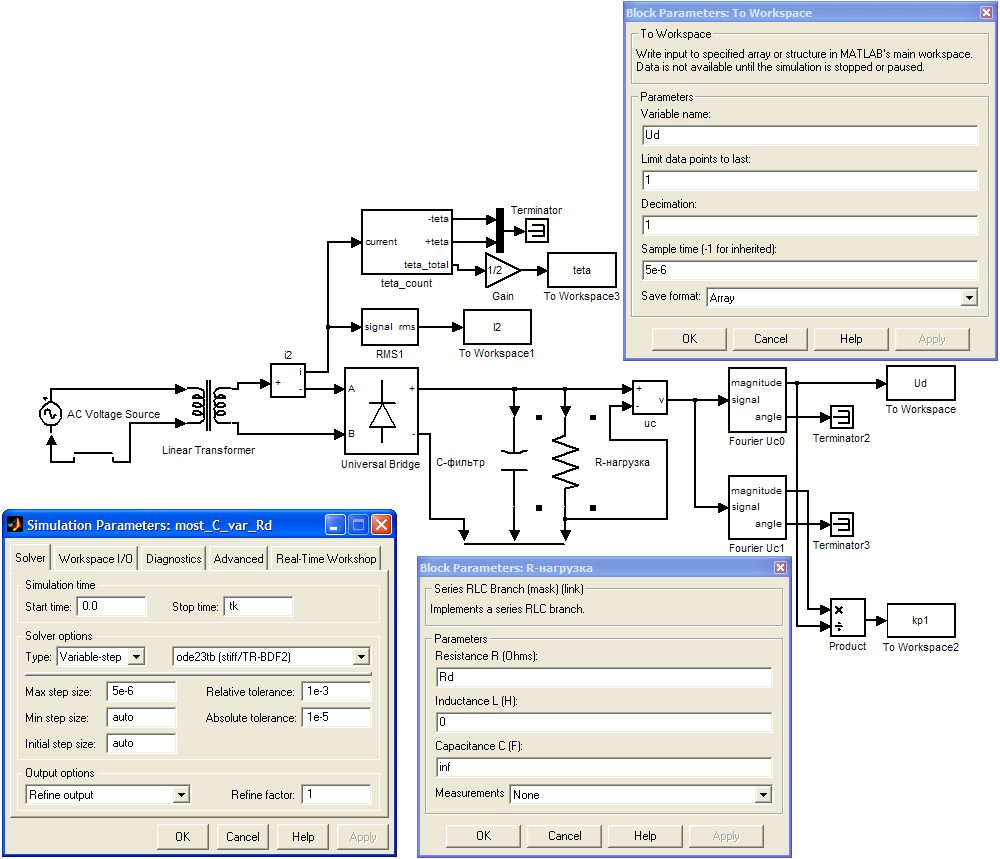This screenshot has width=1000, height=859.
Task: Switch to the Workspace I/O tab
Action: 96,559
